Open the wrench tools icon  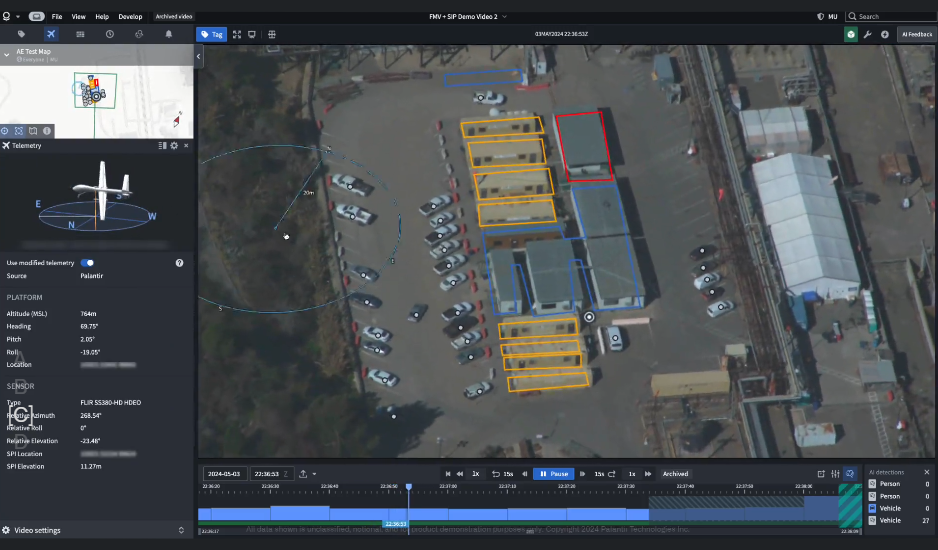tap(867, 35)
